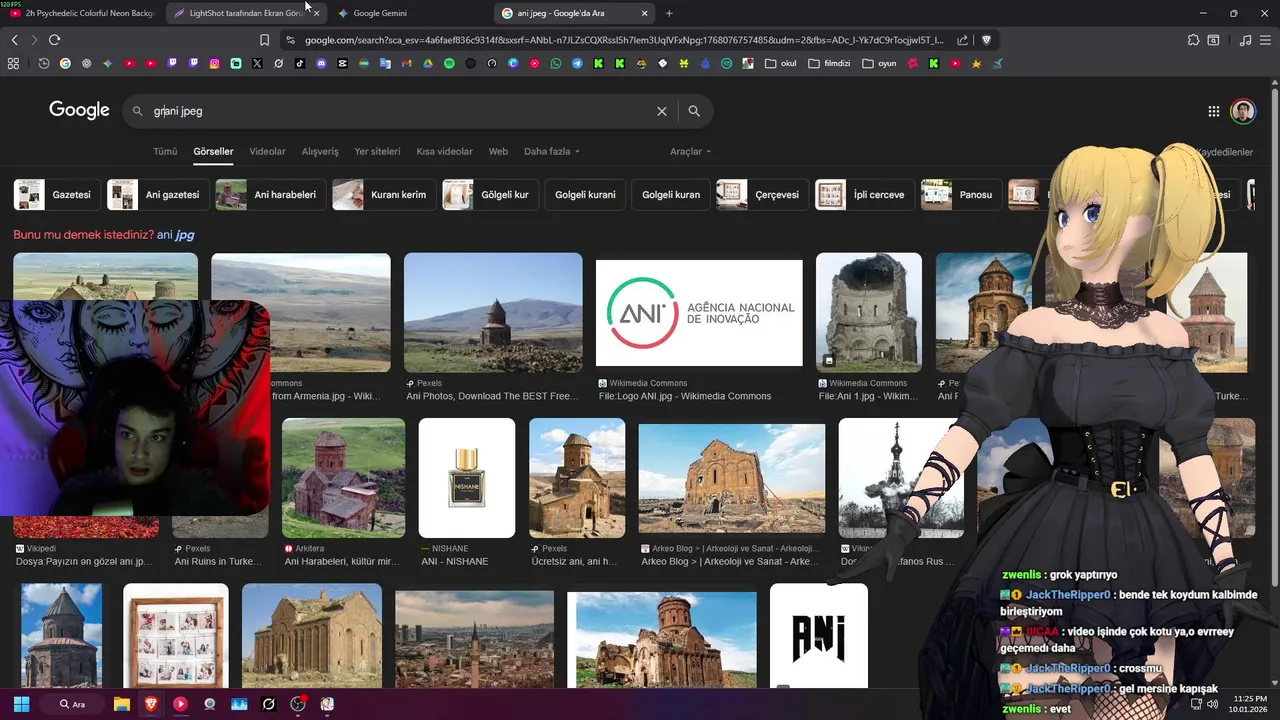Open the filmdizi bookmarks folder
Image resolution: width=1280 pixels, height=720 pixels.
829,63
